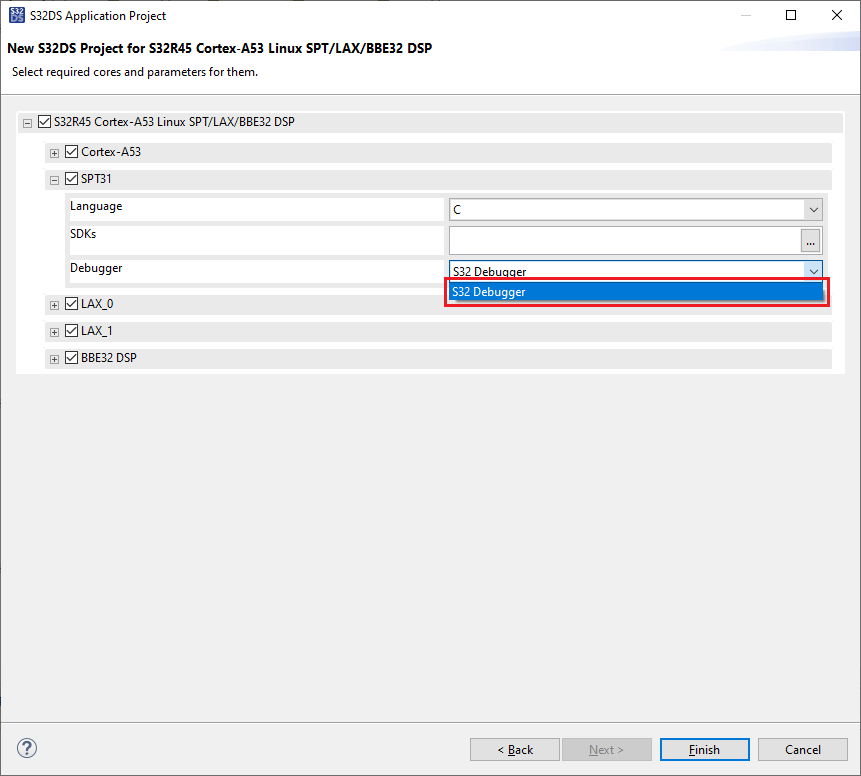Click the SDKs row label

(x=83, y=234)
